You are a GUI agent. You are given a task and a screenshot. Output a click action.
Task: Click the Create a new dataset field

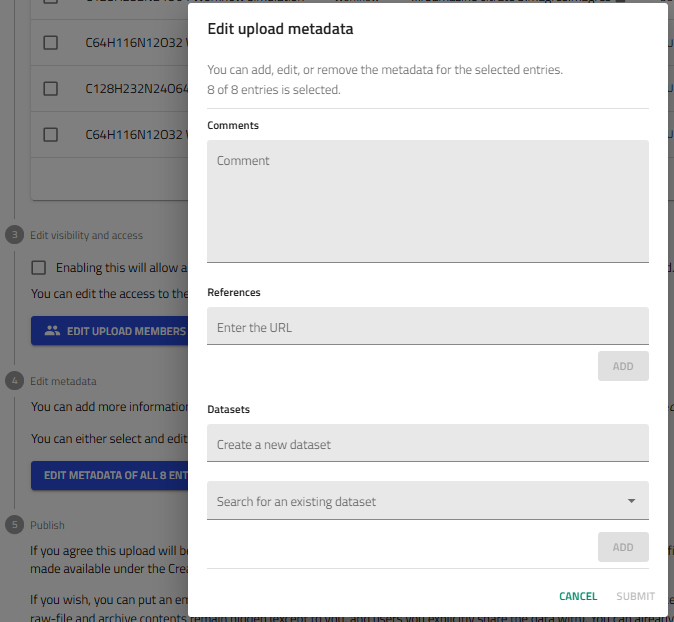click(428, 443)
